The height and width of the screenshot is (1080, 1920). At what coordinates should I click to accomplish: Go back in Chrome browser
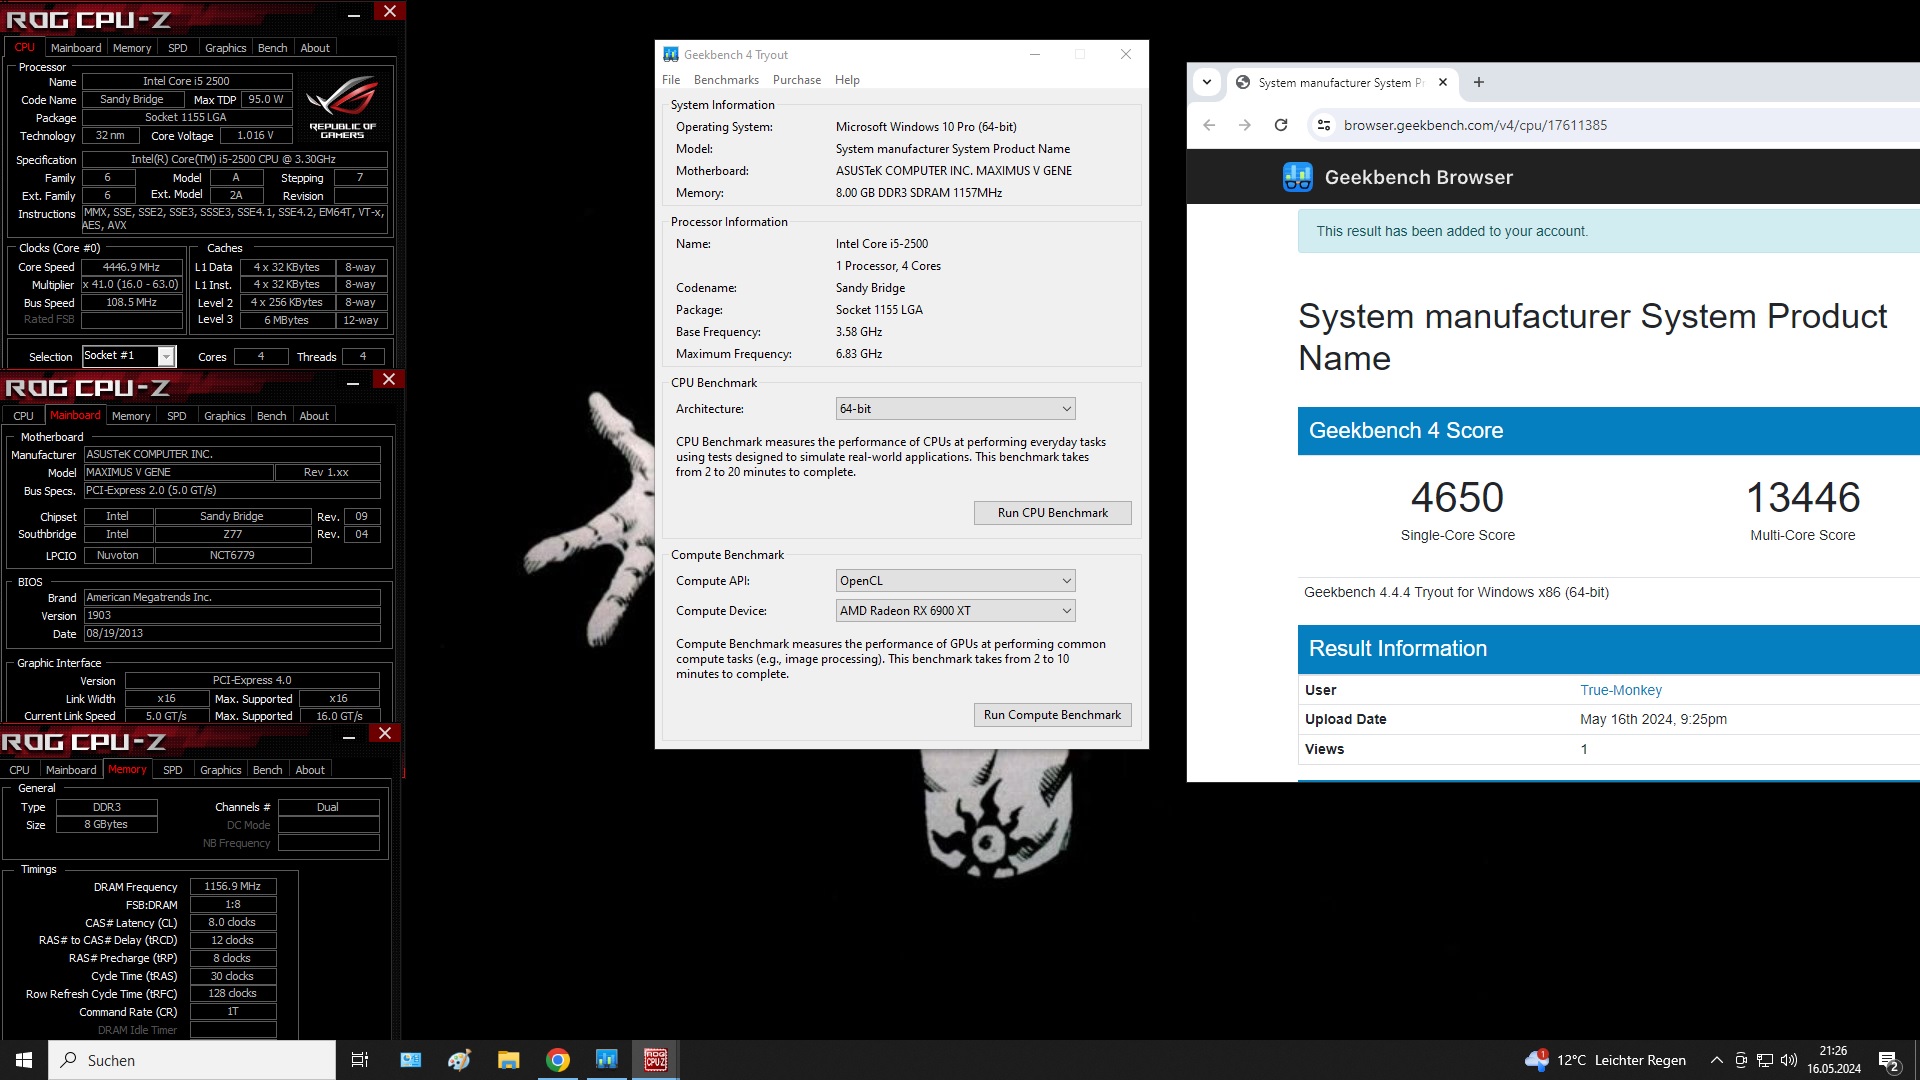click(1209, 125)
